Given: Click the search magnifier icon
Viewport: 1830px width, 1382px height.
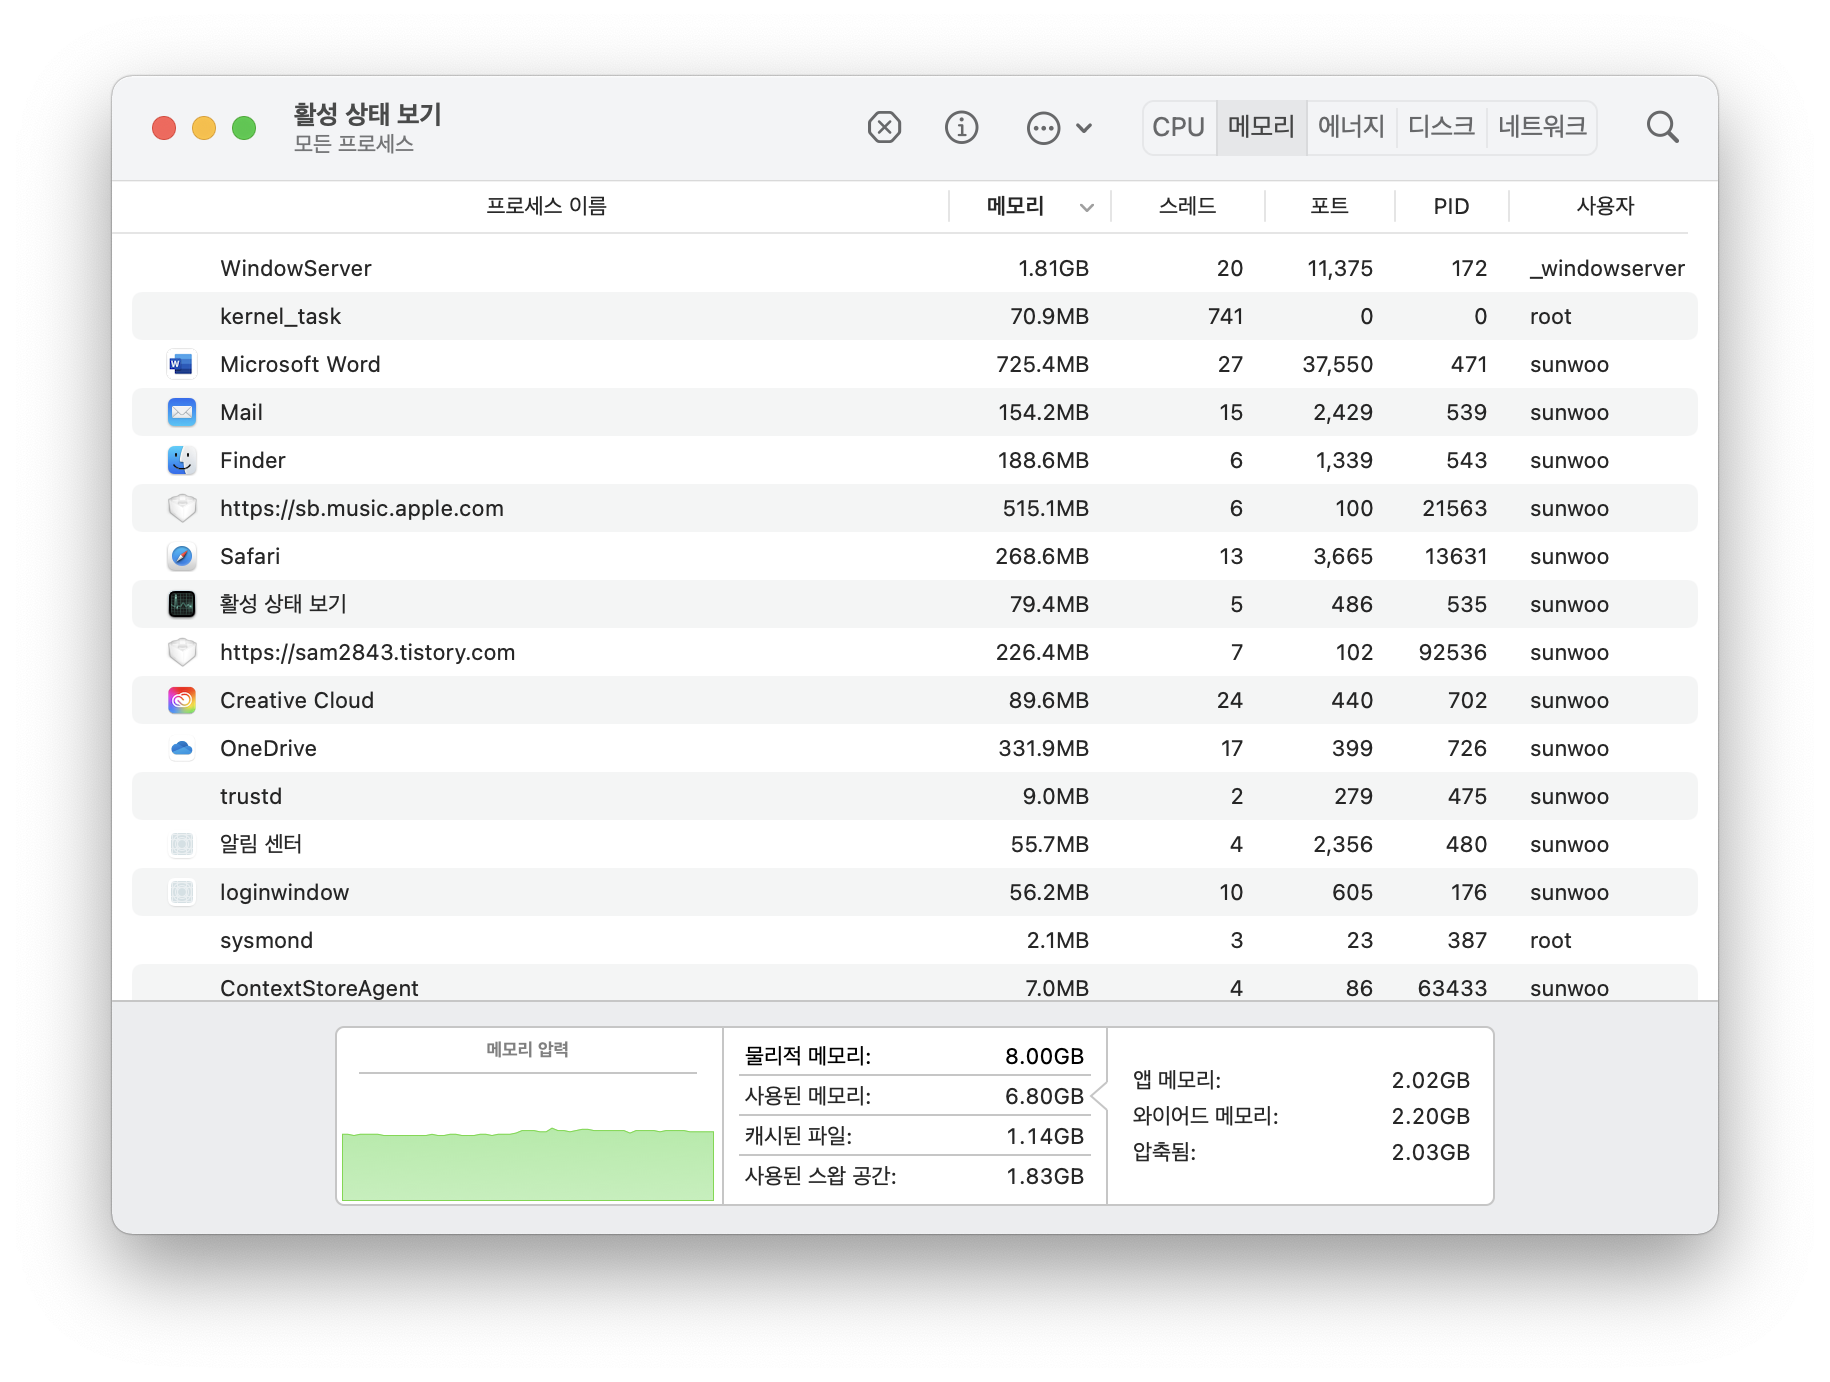Looking at the screenshot, I should click(x=1662, y=127).
